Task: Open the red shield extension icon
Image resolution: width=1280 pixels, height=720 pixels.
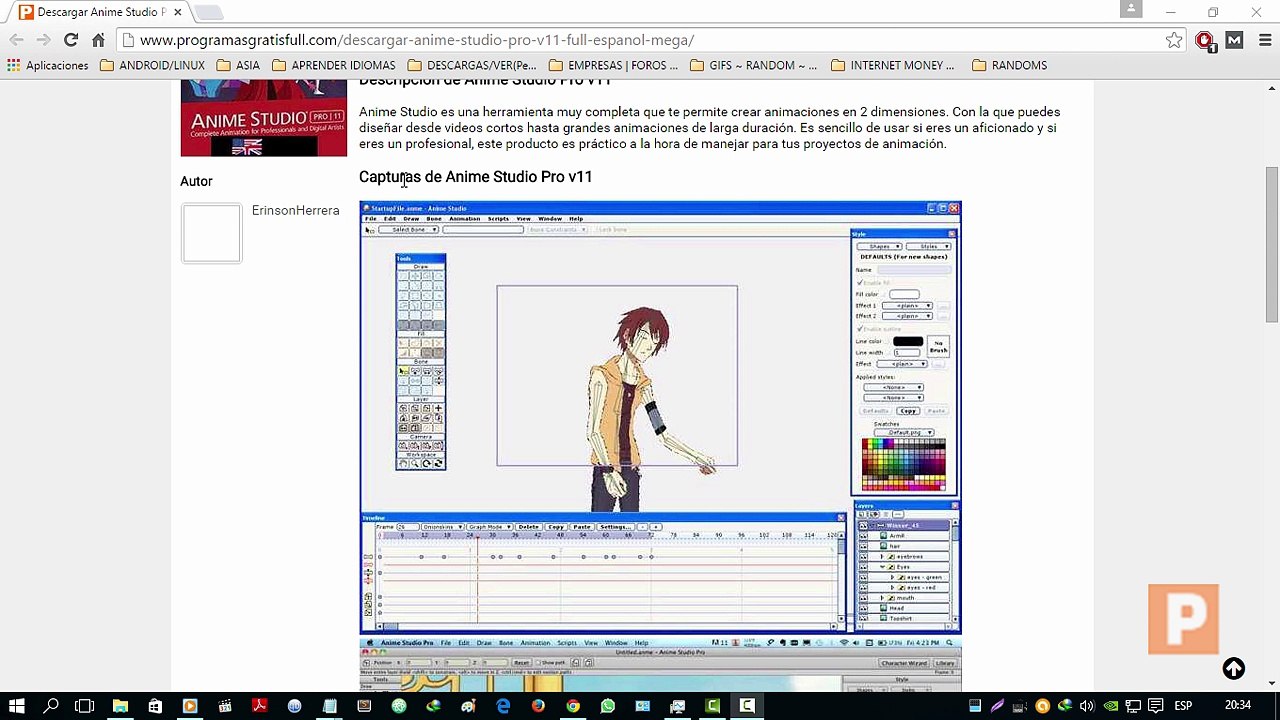Action: click(x=1205, y=40)
